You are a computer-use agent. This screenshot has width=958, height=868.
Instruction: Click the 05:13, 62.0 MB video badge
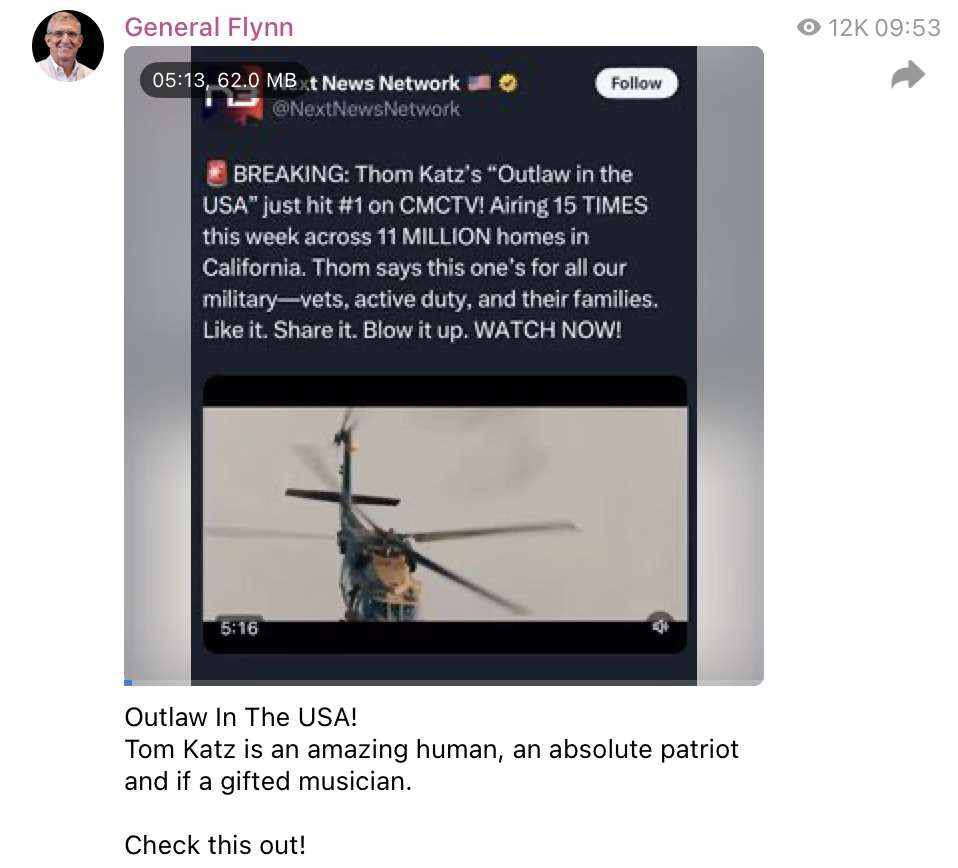point(224,80)
